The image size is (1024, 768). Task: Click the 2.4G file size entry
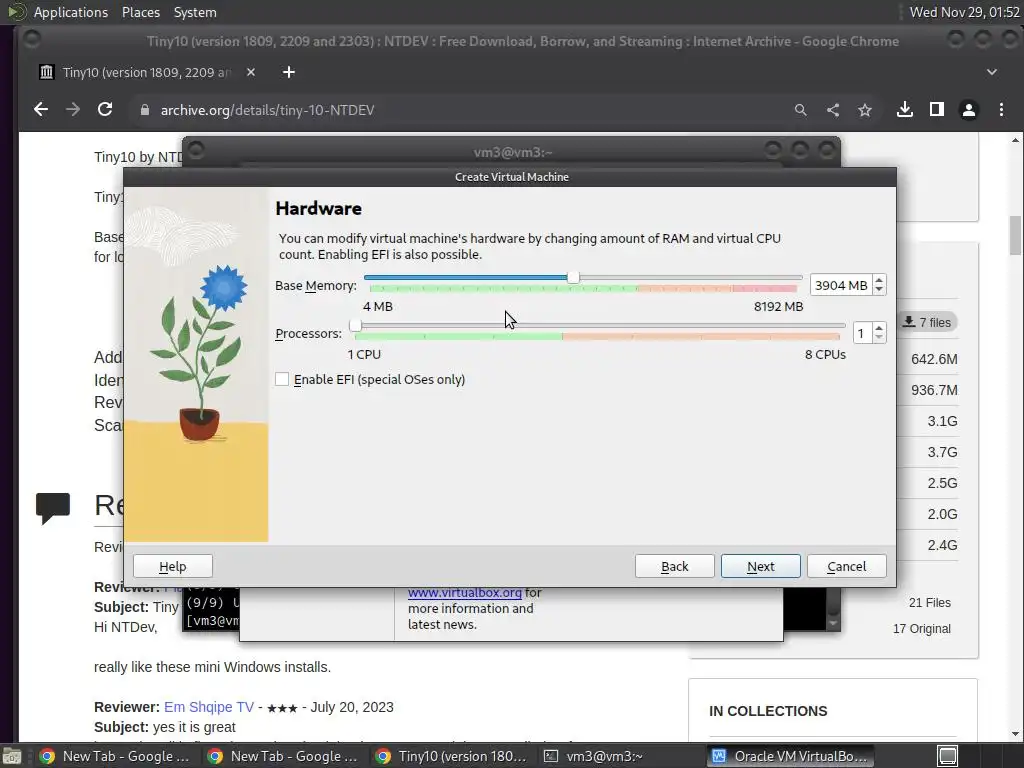942,545
